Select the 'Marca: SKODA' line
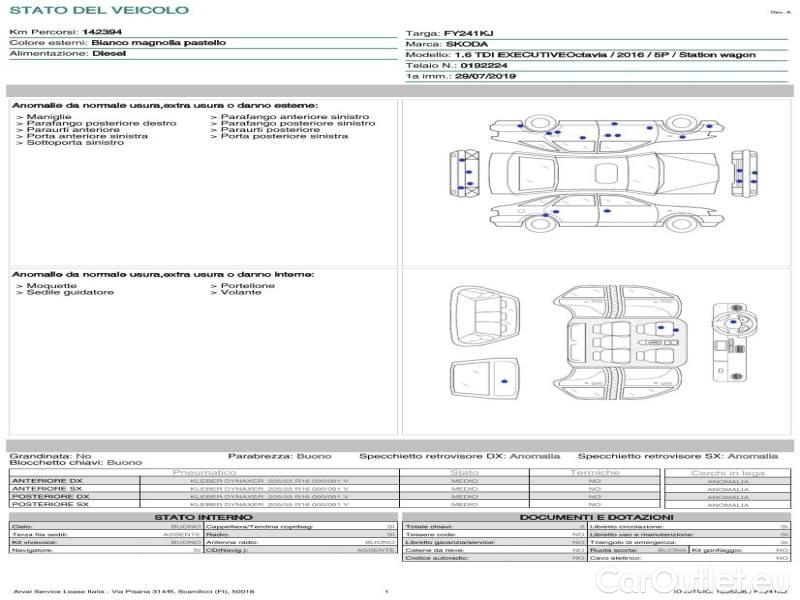Image resolution: width=800 pixels, height=600 pixels. click(446, 44)
